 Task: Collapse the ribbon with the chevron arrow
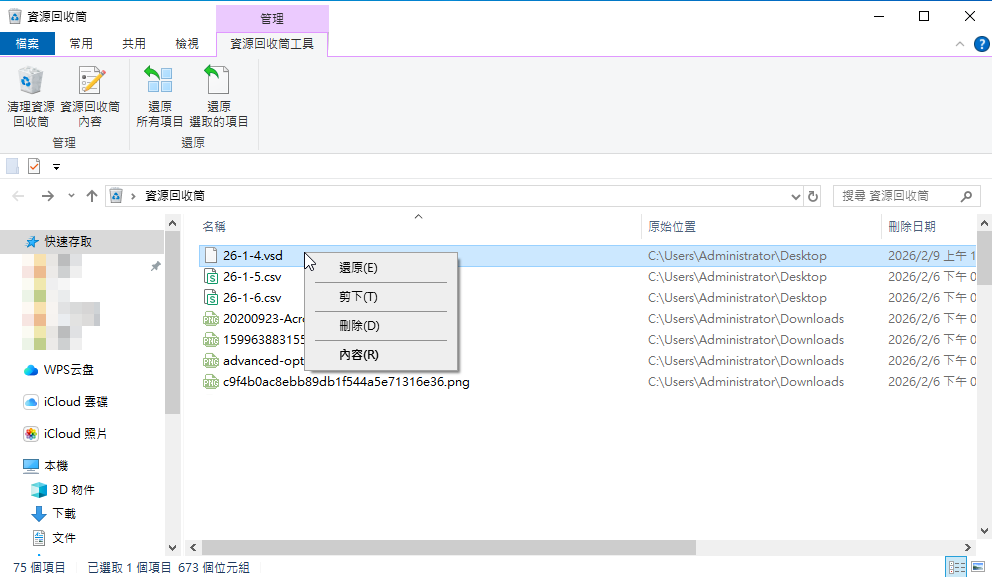click(958, 44)
